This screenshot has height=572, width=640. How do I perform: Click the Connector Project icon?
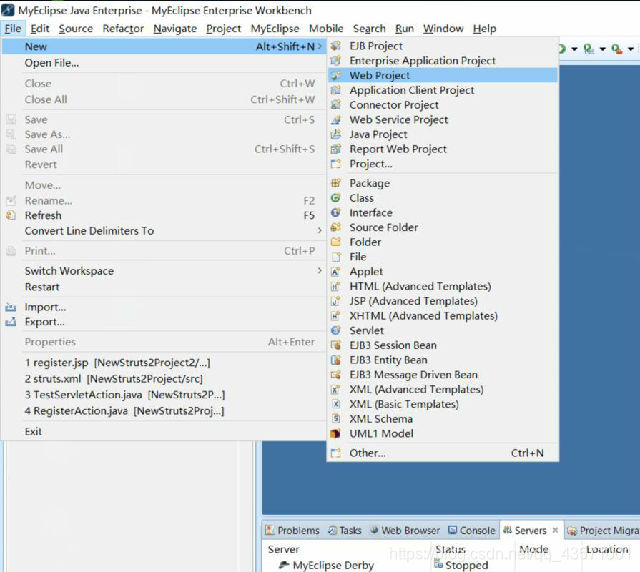point(336,105)
